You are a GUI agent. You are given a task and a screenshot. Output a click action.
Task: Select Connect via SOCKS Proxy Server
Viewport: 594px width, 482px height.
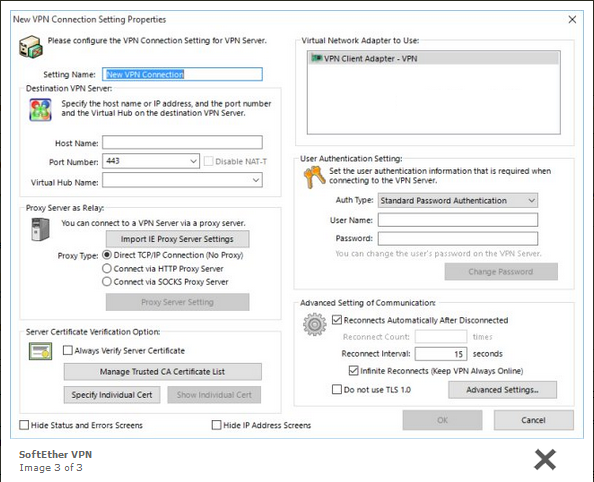pos(107,282)
